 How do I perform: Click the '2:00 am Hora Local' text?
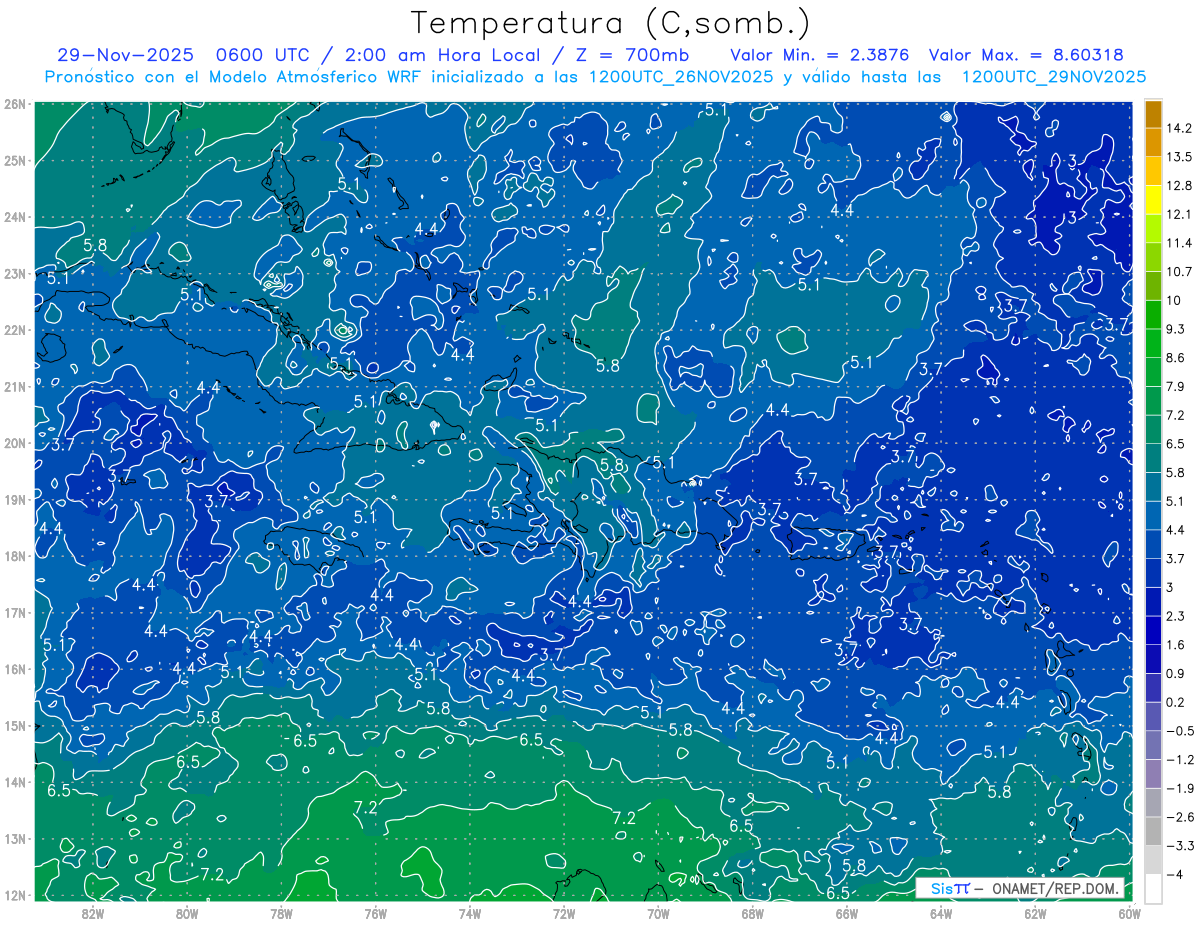tap(444, 54)
